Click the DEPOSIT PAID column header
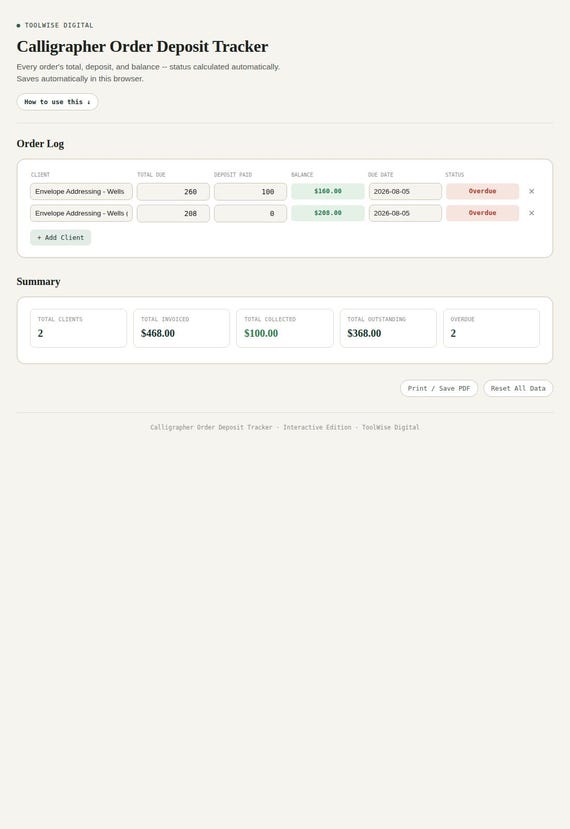This screenshot has width=570, height=829. pyautogui.click(x=233, y=174)
